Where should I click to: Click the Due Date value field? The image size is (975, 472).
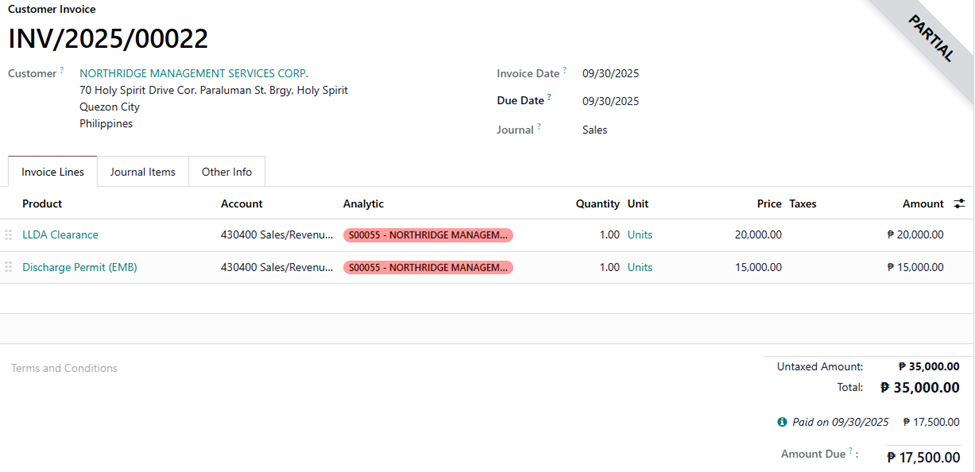coord(611,101)
